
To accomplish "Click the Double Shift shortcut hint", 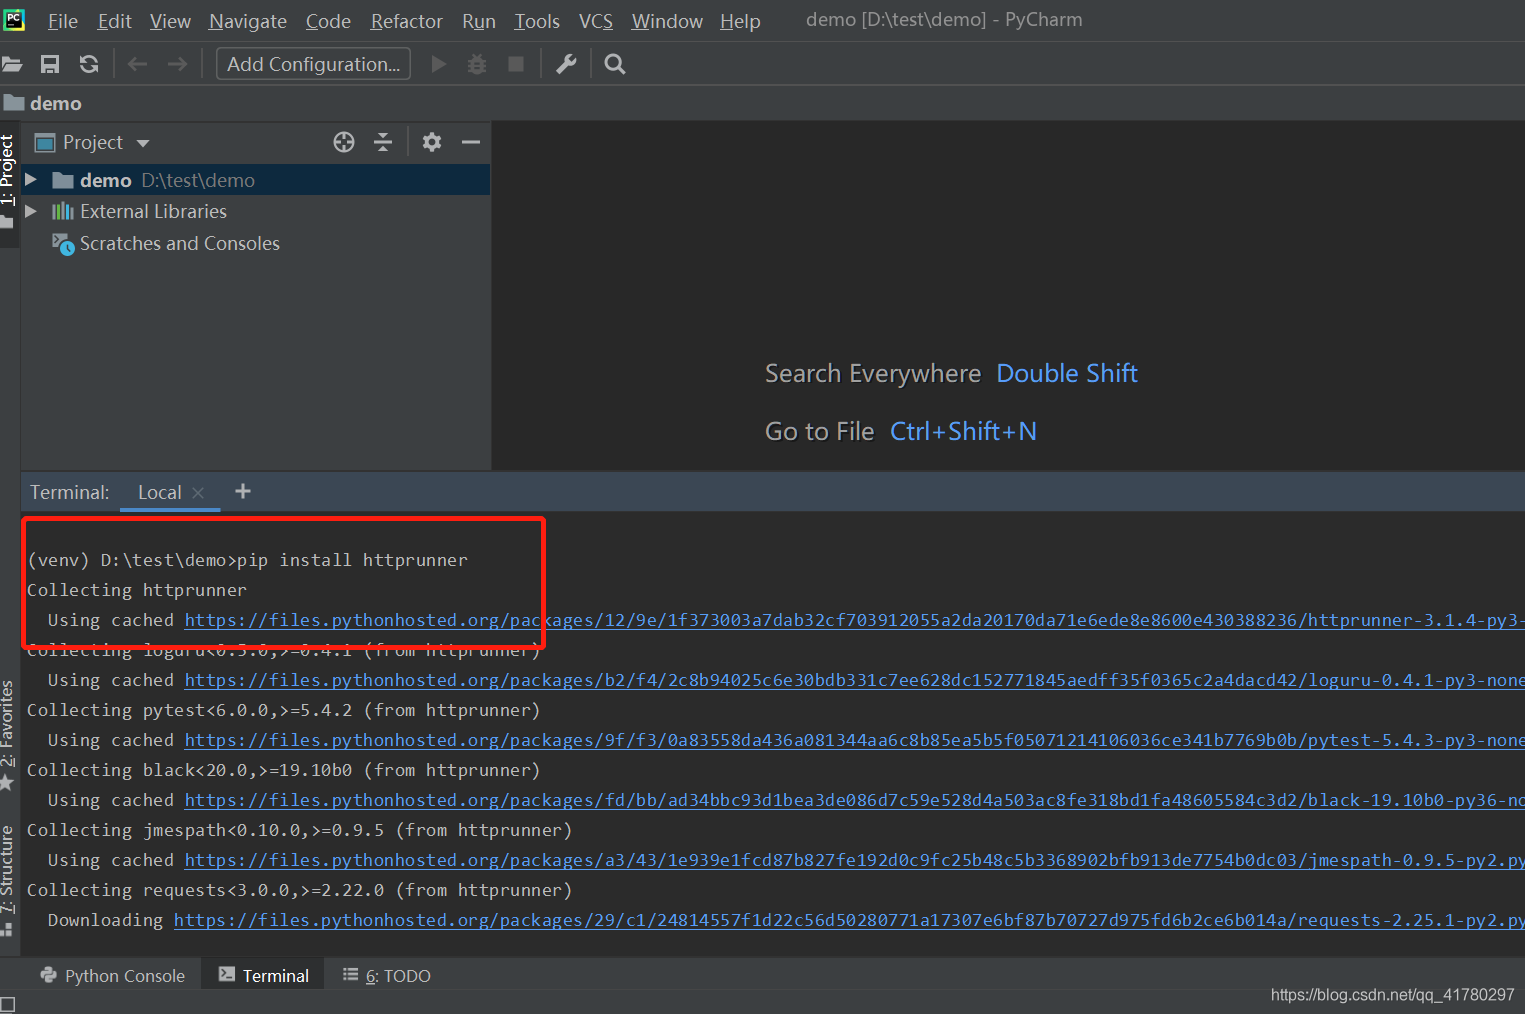I will (1067, 373).
